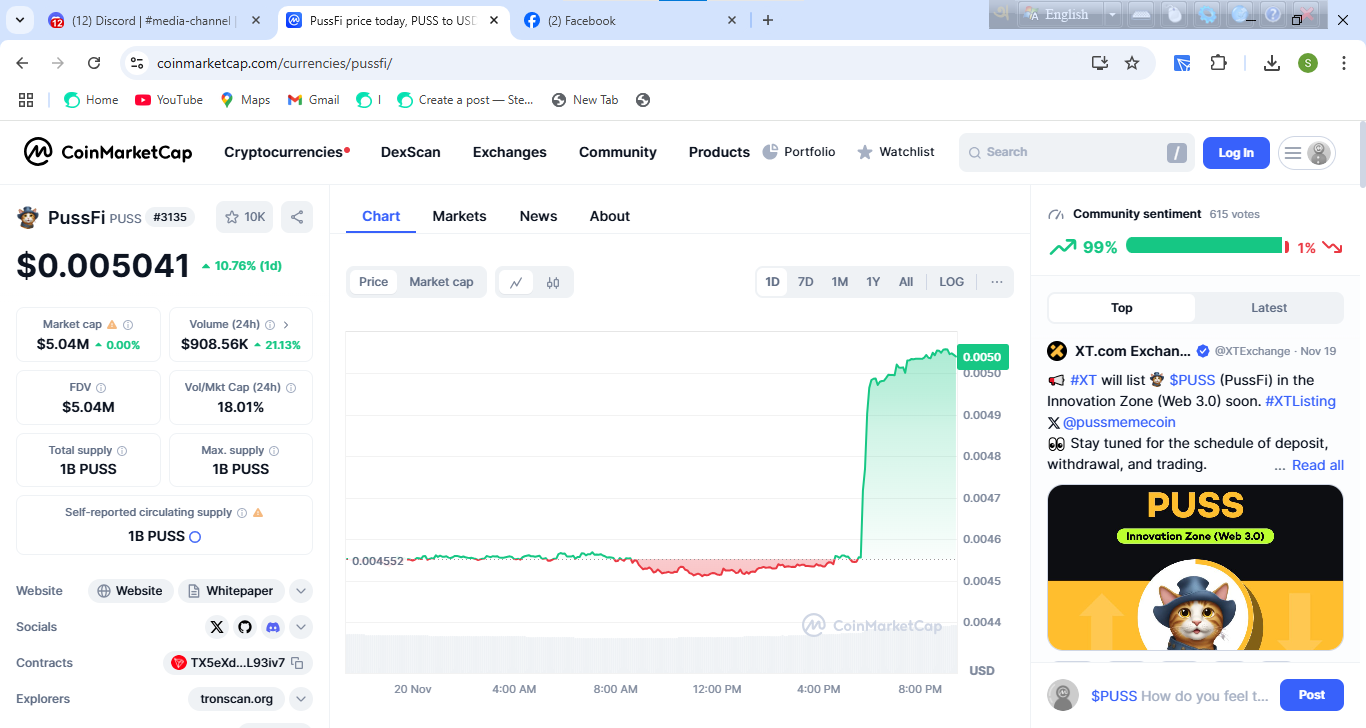The height and width of the screenshot is (728, 1366).
Task: Open the Chrome apps grid in bookmarks bar
Action: (26, 100)
